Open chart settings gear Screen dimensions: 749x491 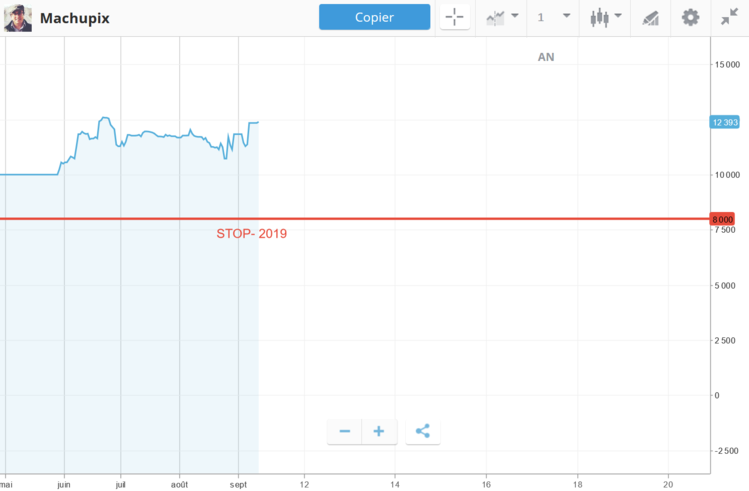pos(690,17)
